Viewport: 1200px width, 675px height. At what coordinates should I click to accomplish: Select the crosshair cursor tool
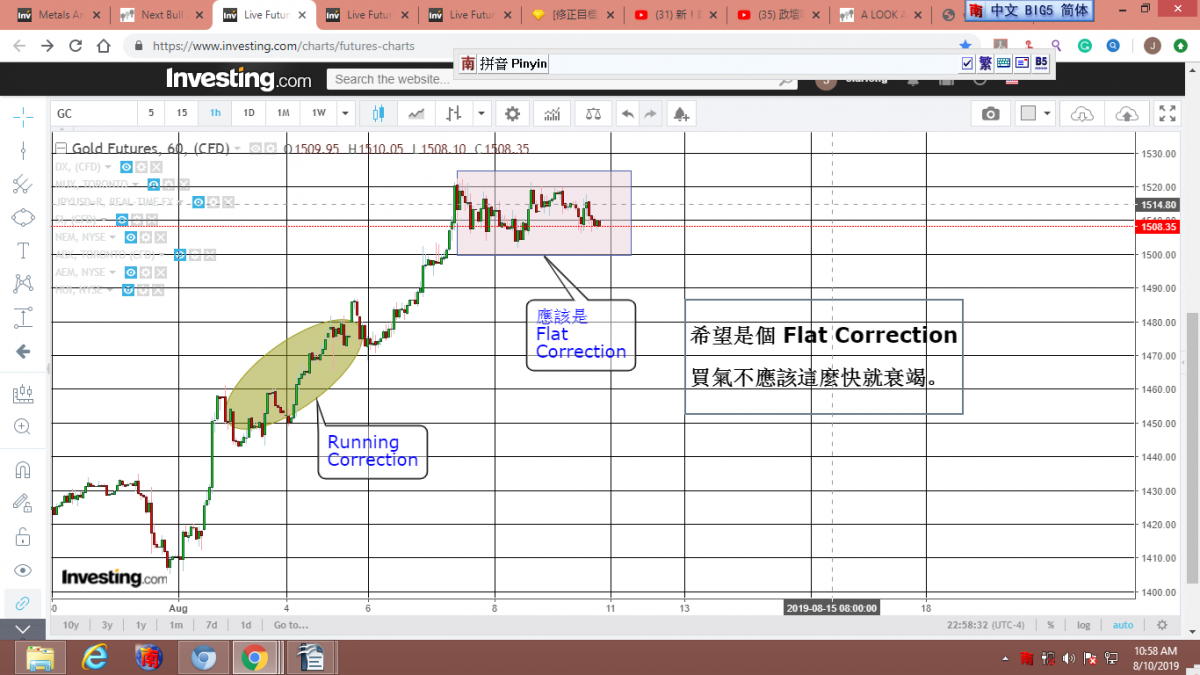pos(23,117)
